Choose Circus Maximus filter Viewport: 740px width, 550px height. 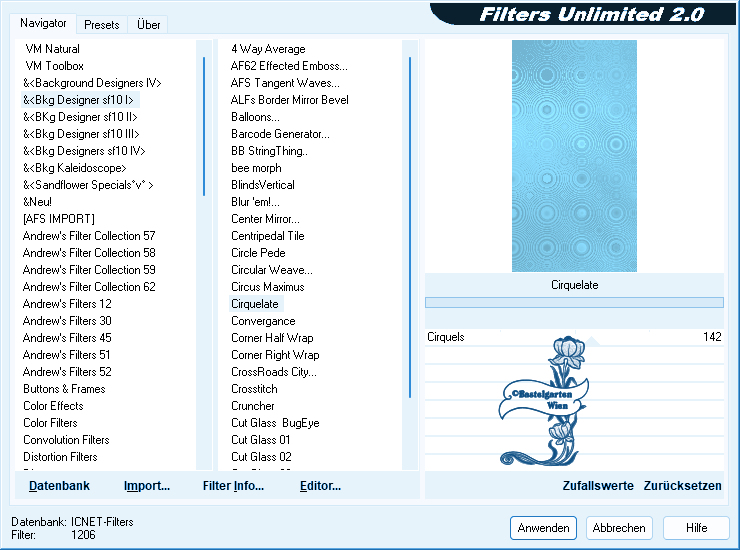(x=268, y=287)
